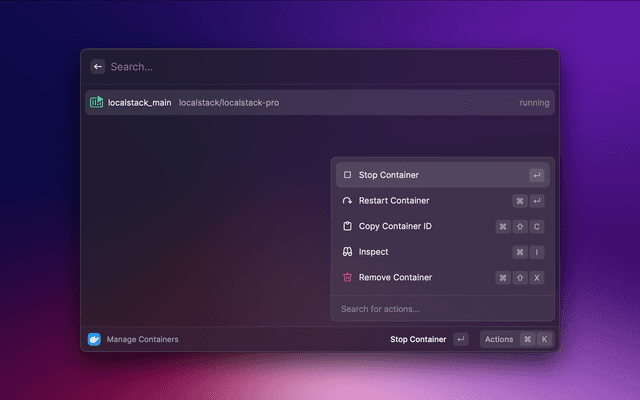Click the square stop icon in action menu
This screenshot has width=640, height=400.
point(347,175)
